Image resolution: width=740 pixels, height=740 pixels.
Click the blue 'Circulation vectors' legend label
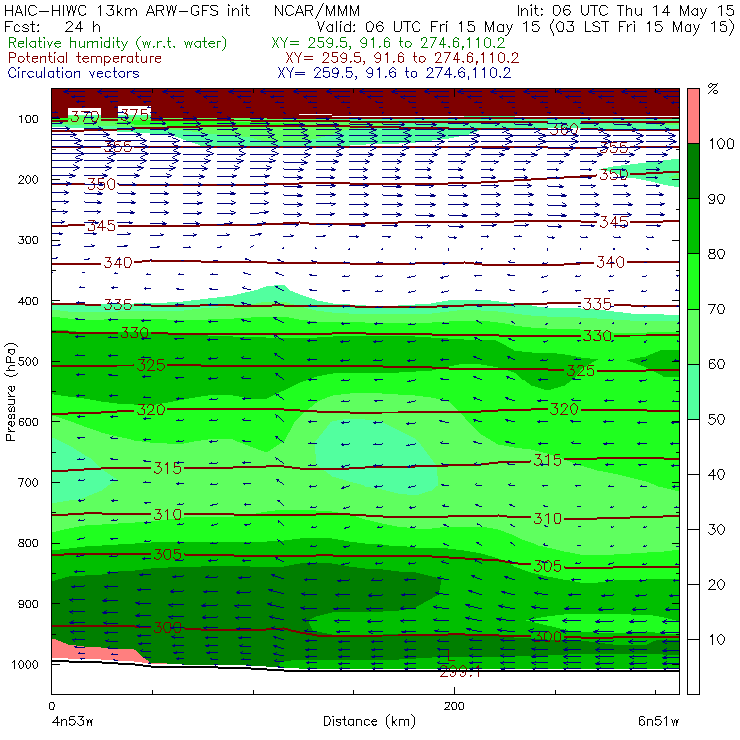coord(73,73)
